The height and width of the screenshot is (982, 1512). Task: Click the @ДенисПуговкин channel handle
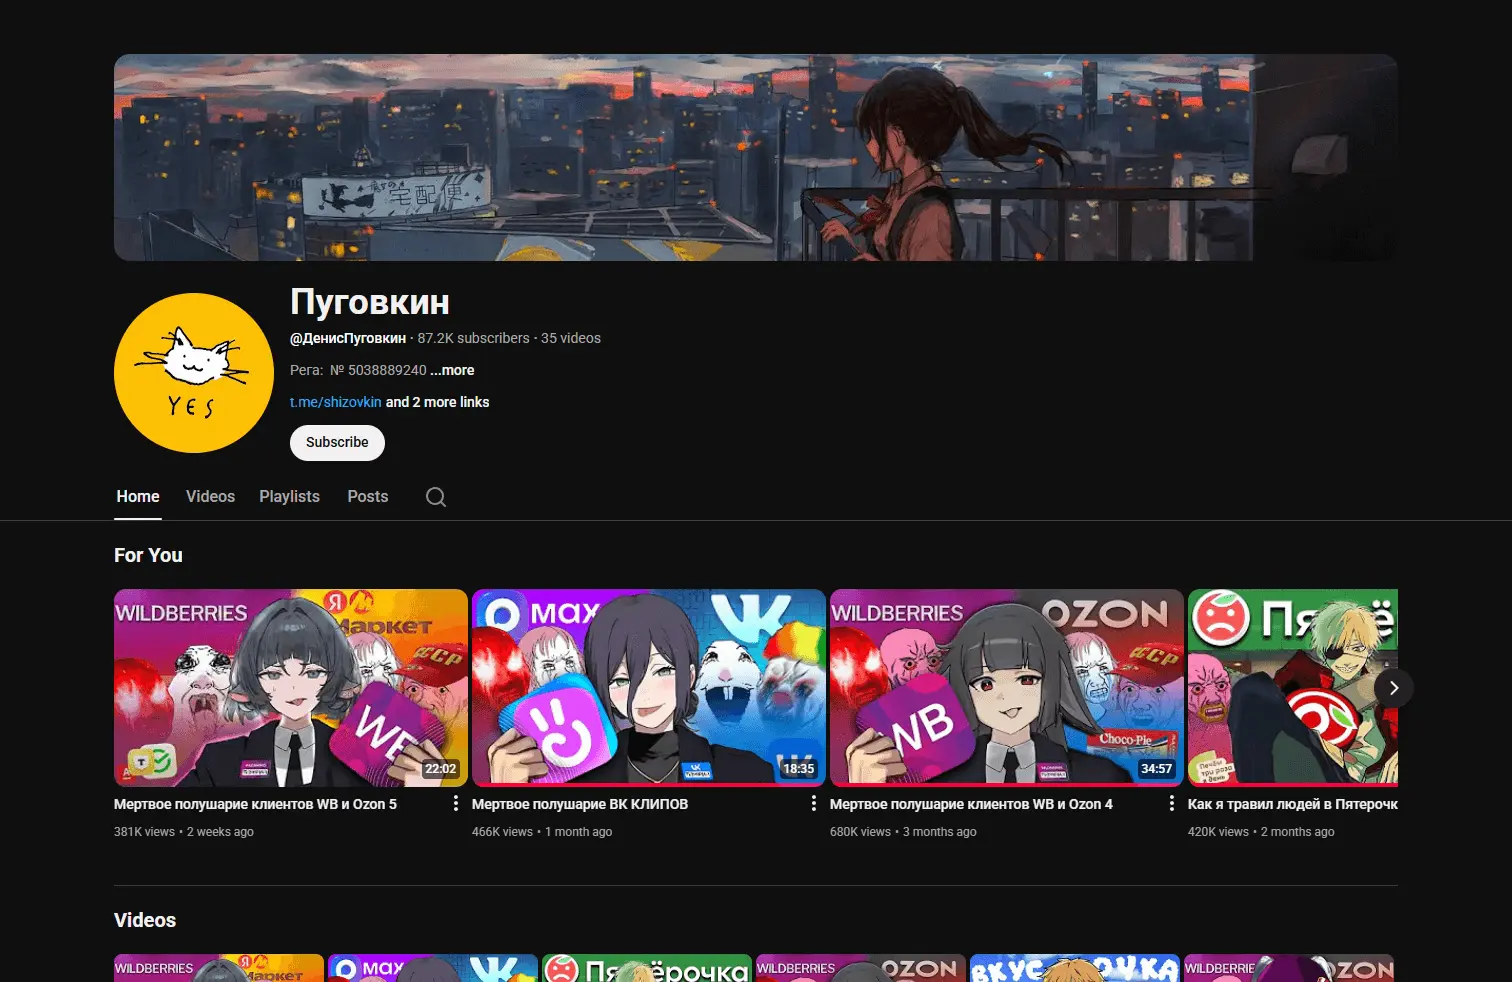pyautogui.click(x=347, y=338)
